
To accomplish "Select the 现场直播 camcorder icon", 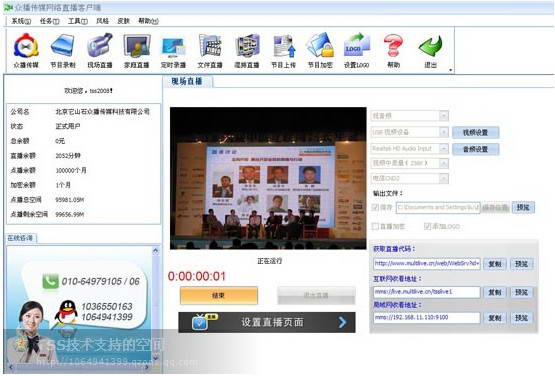I will (x=100, y=46).
